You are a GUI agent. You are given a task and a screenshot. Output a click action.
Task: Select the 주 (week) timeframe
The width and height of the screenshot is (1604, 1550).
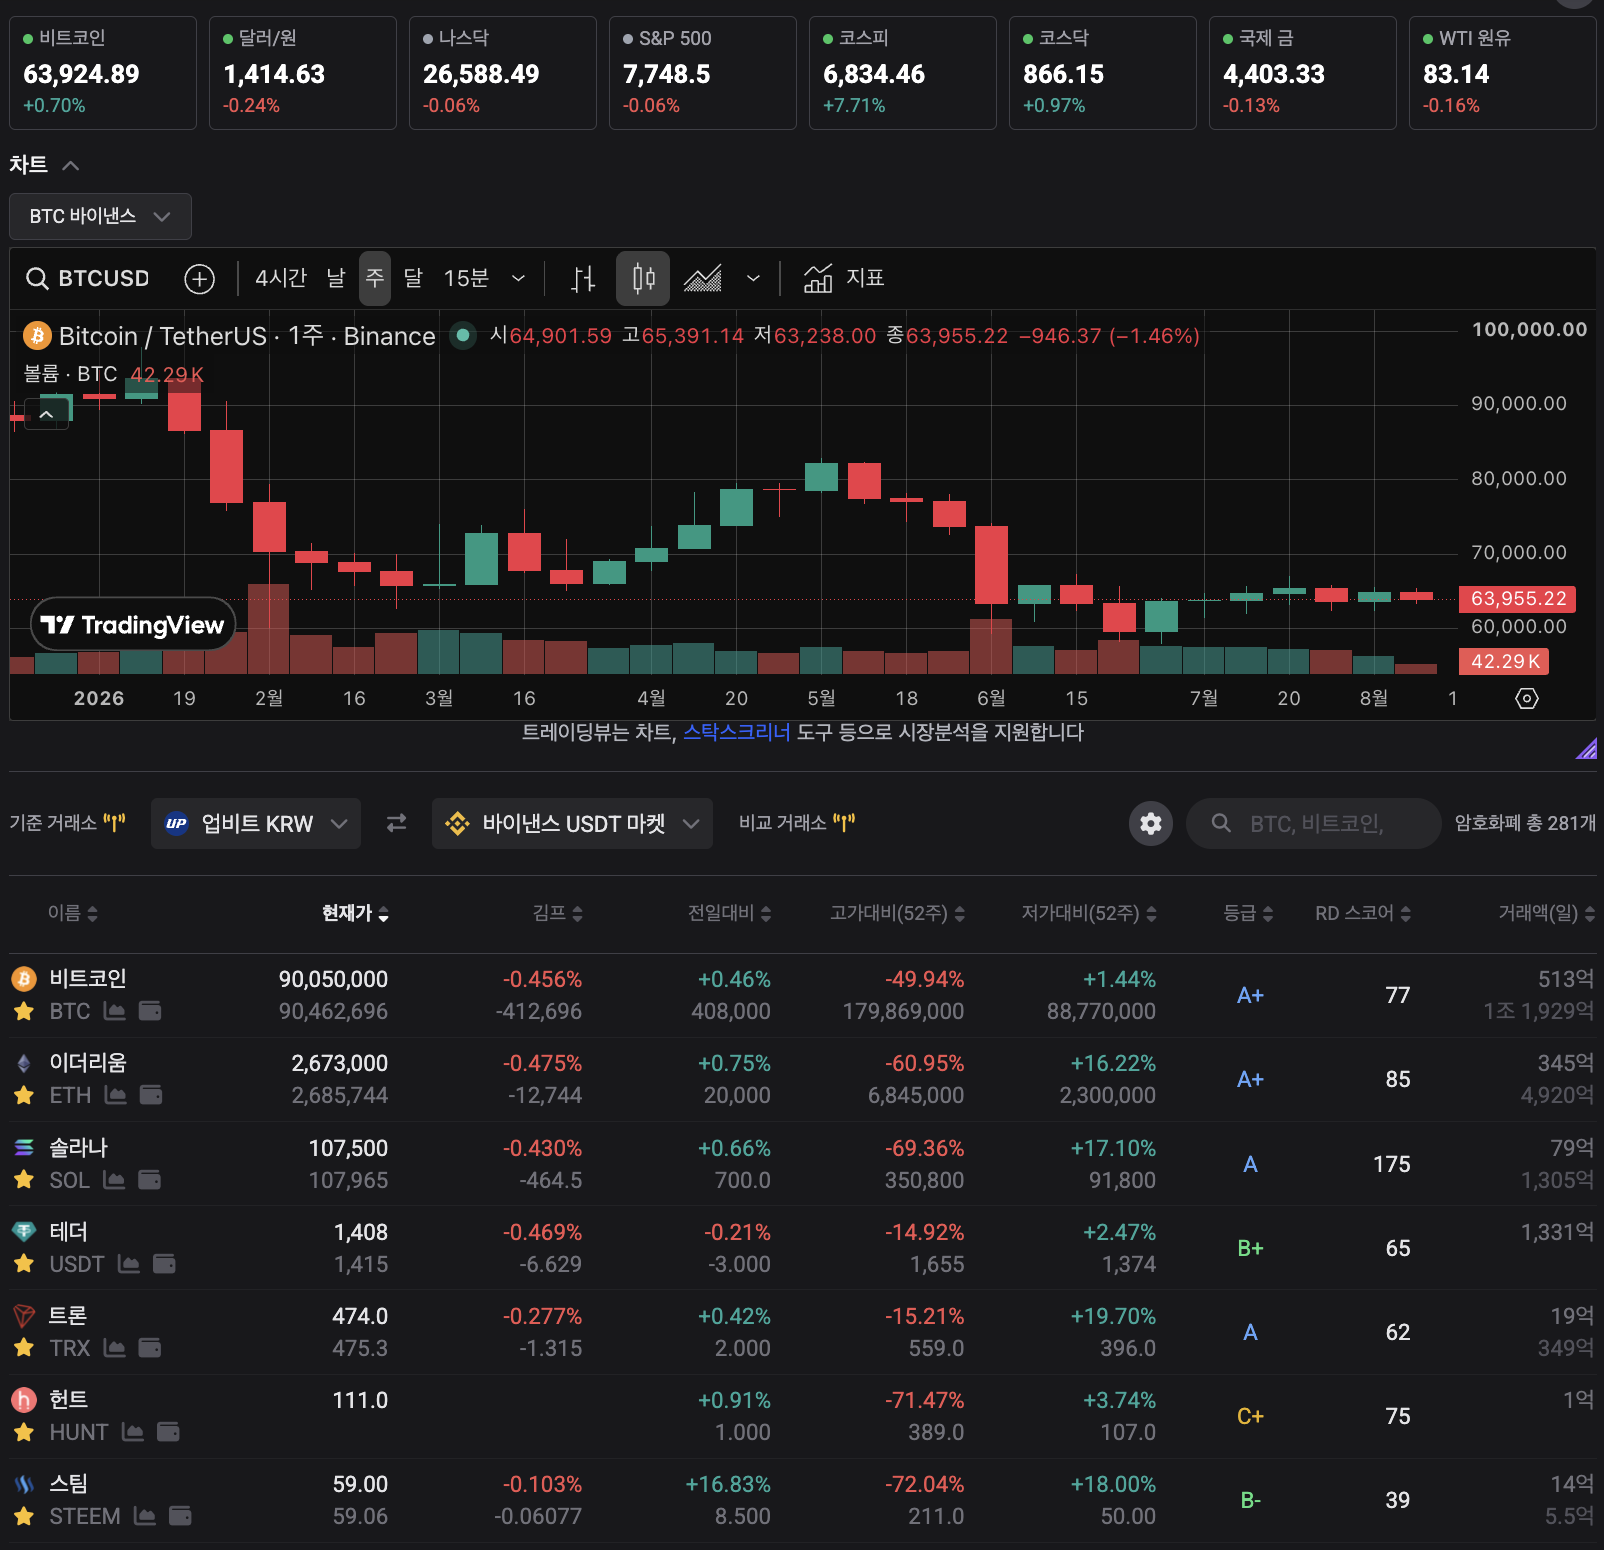coord(375,278)
